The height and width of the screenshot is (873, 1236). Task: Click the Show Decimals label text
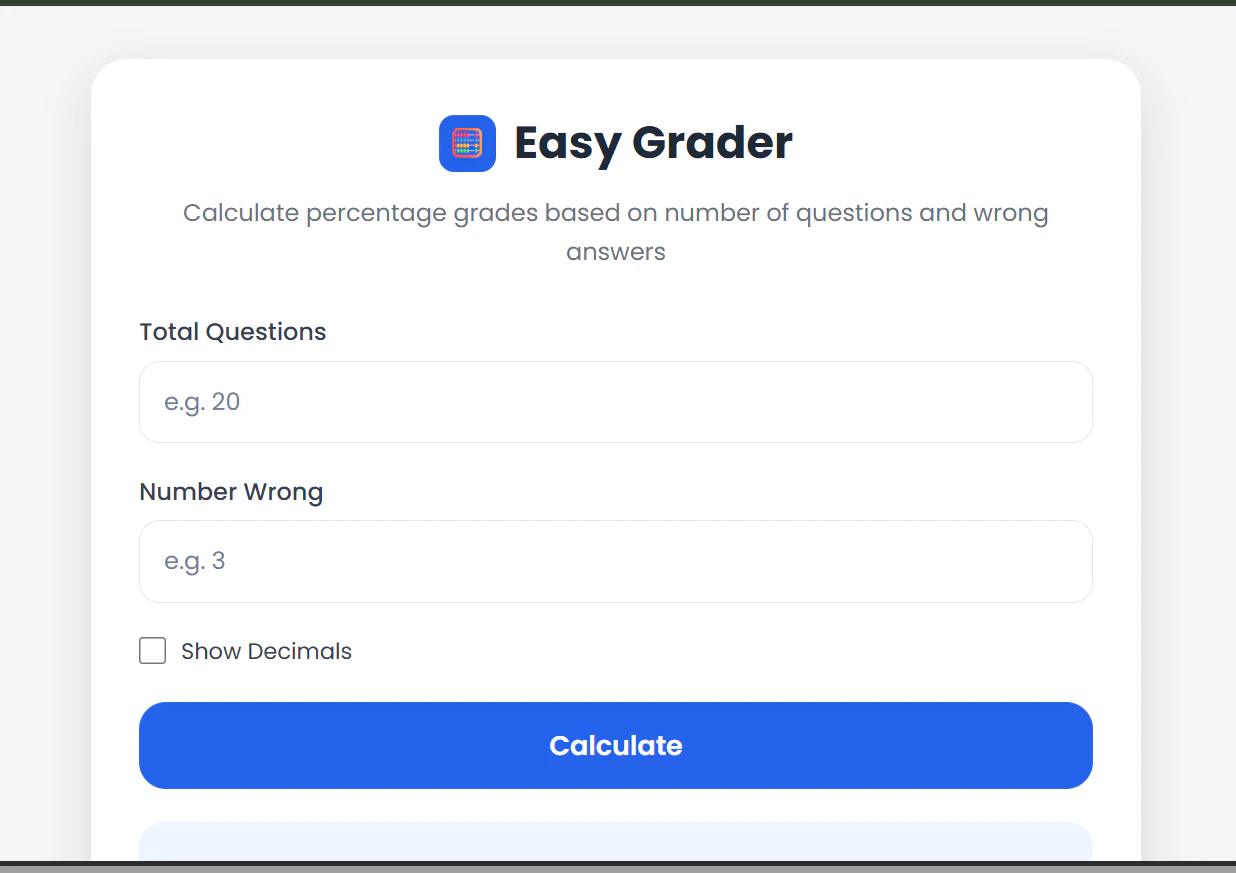266,650
